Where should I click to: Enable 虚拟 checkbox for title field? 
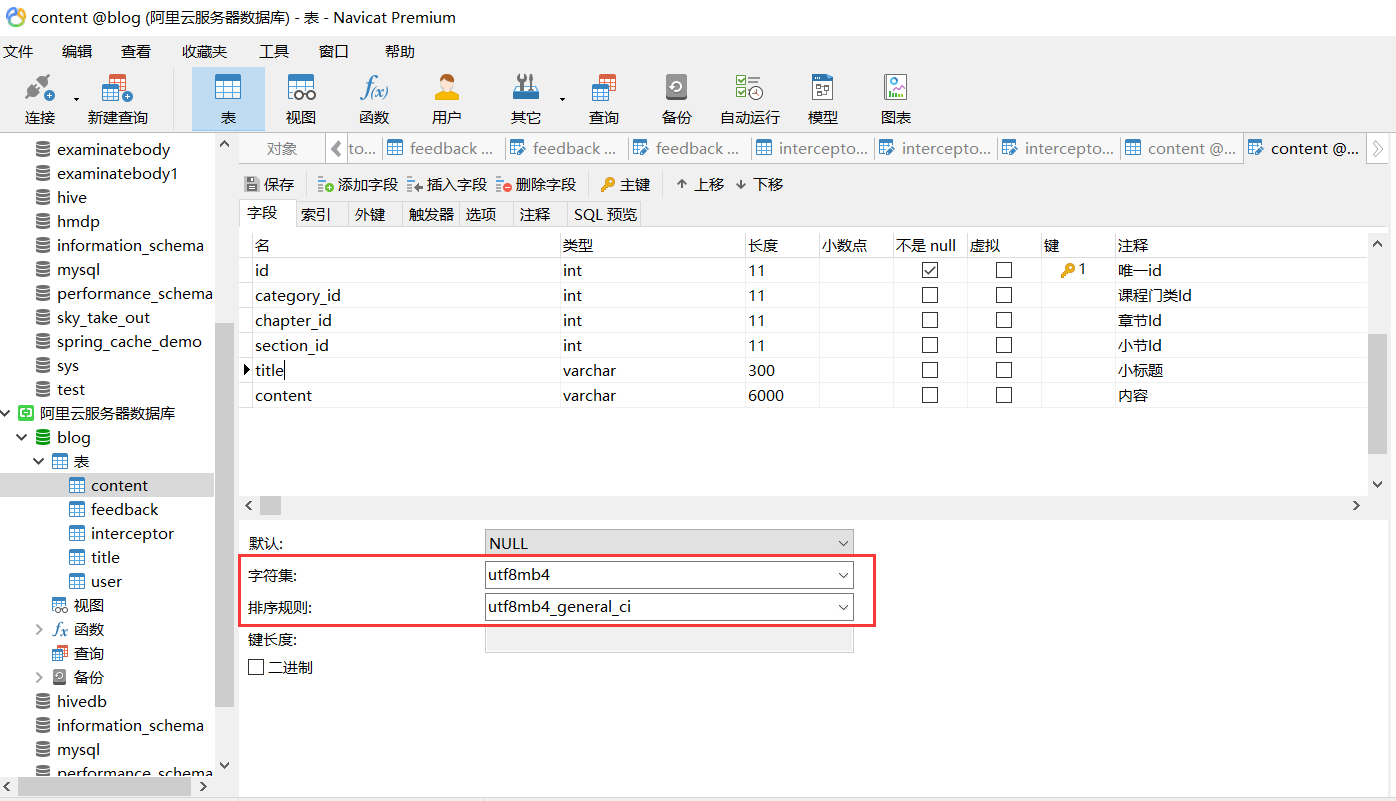point(1004,370)
